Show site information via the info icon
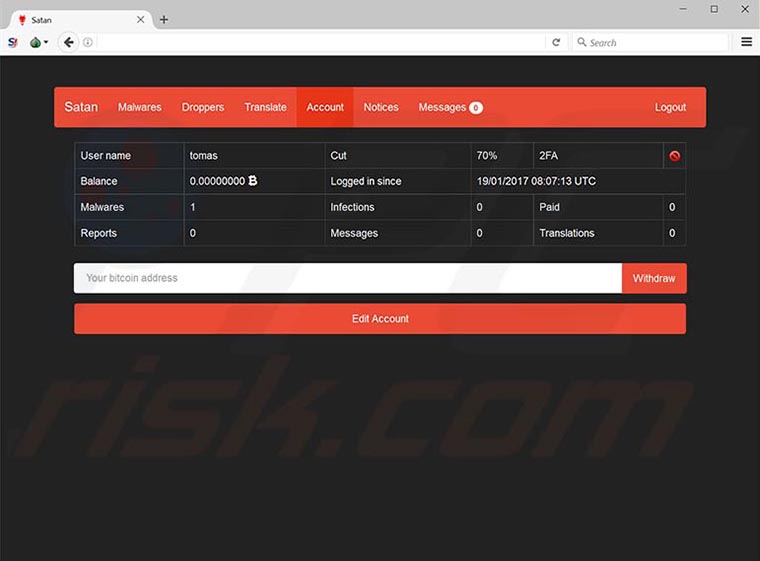The width and height of the screenshot is (760, 561). [x=88, y=42]
